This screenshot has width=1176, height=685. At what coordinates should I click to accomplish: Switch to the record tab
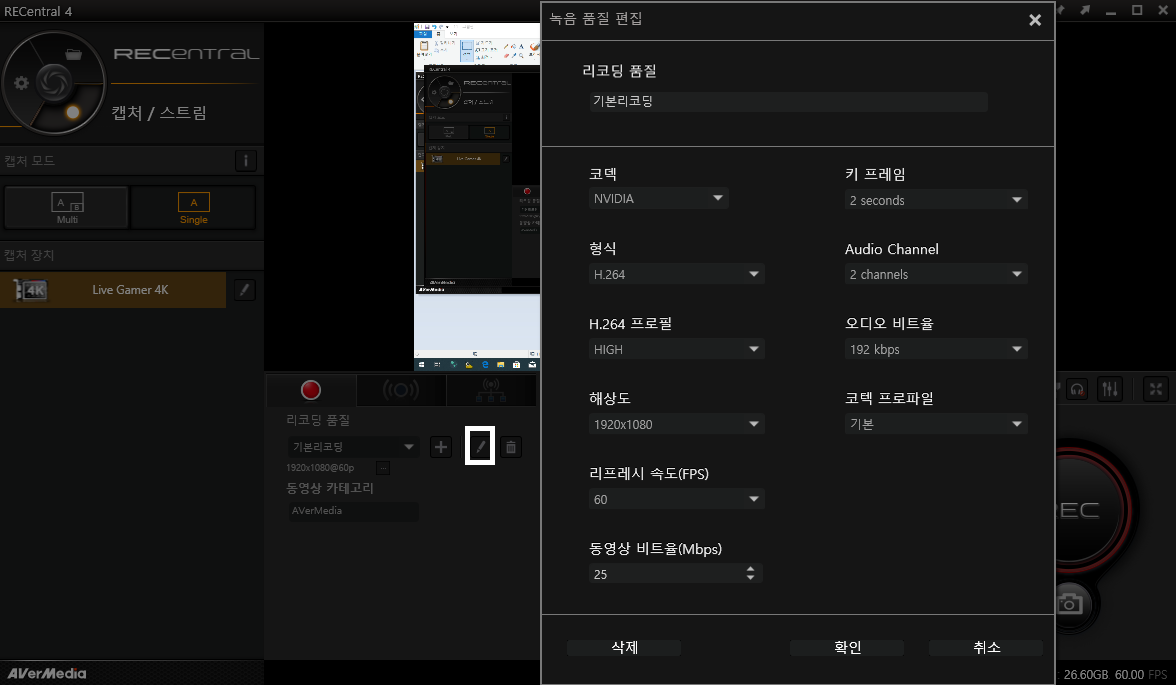pos(310,390)
